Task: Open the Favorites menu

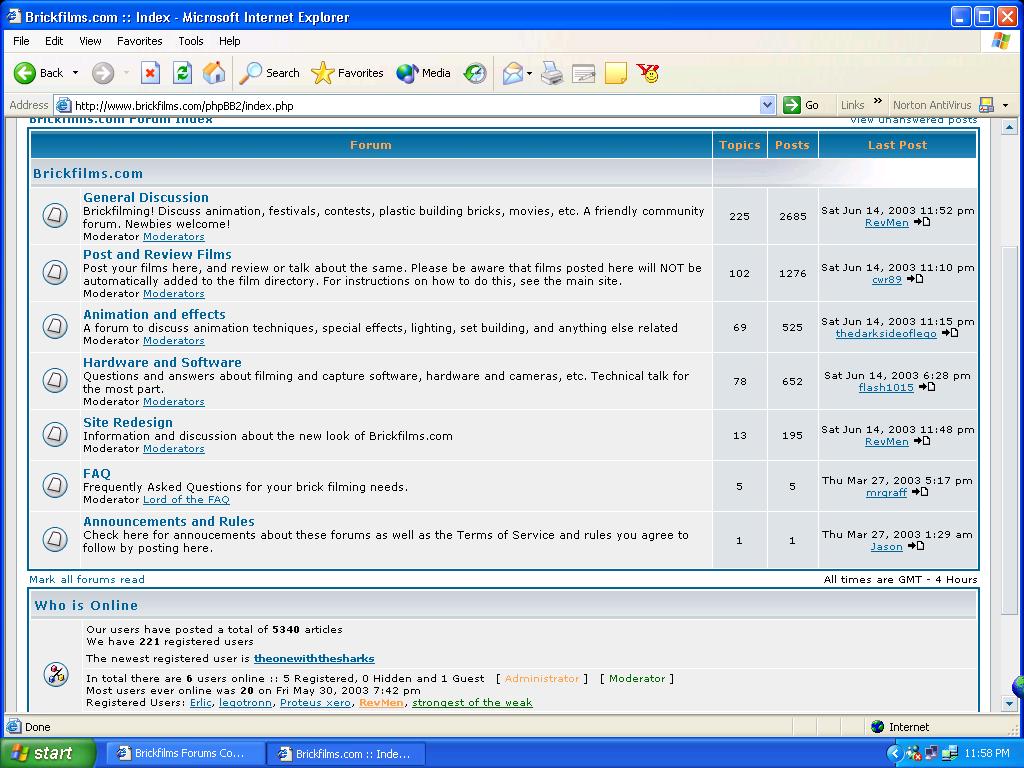Action: pyautogui.click(x=140, y=41)
